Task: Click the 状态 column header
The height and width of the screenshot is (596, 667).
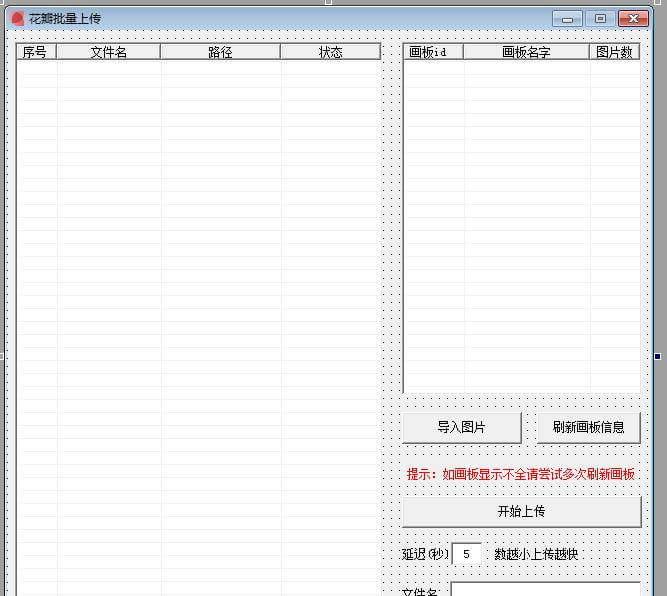Action: click(x=330, y=52)
